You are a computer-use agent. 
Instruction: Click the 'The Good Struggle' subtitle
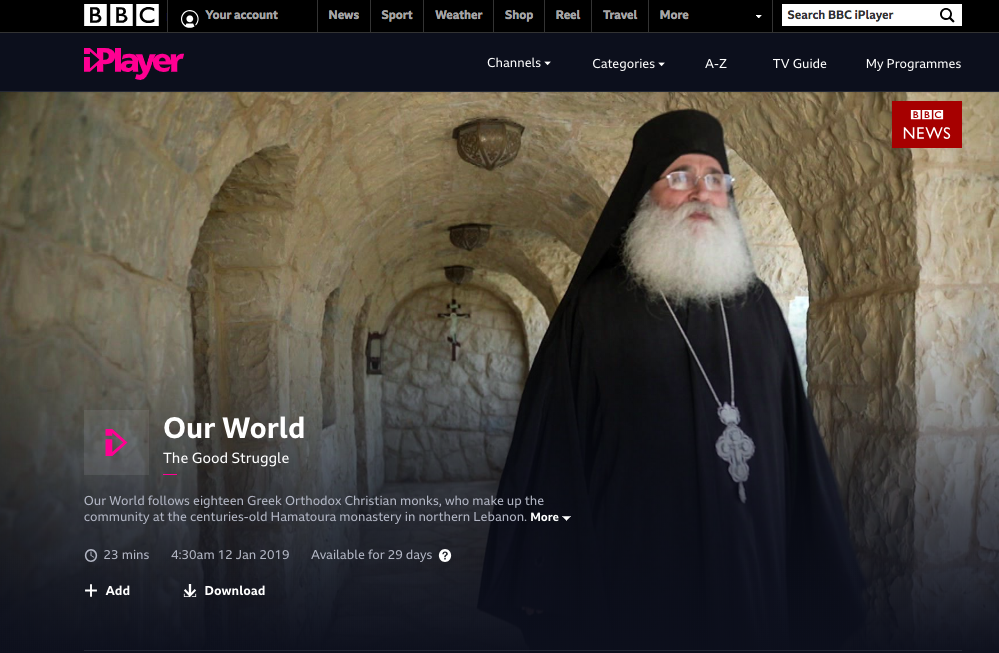226,458
